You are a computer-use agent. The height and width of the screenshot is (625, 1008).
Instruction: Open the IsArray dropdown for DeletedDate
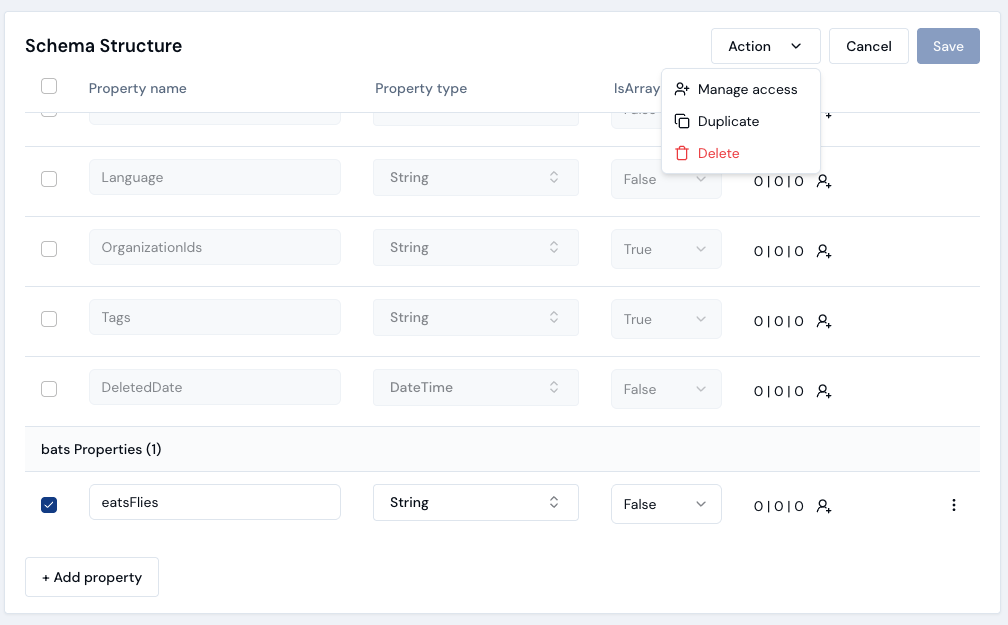click(x=666, y=387)
